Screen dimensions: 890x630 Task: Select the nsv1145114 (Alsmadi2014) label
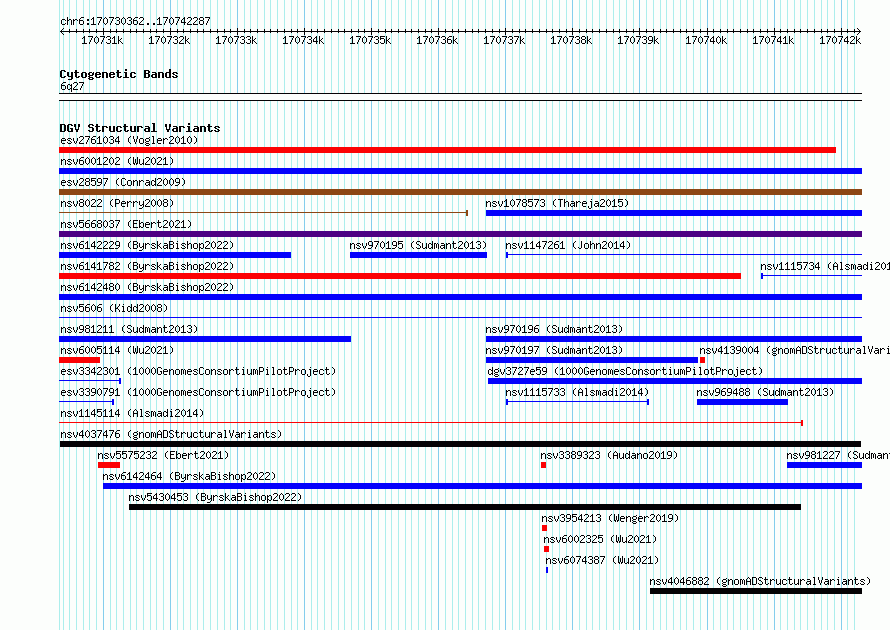132,413
